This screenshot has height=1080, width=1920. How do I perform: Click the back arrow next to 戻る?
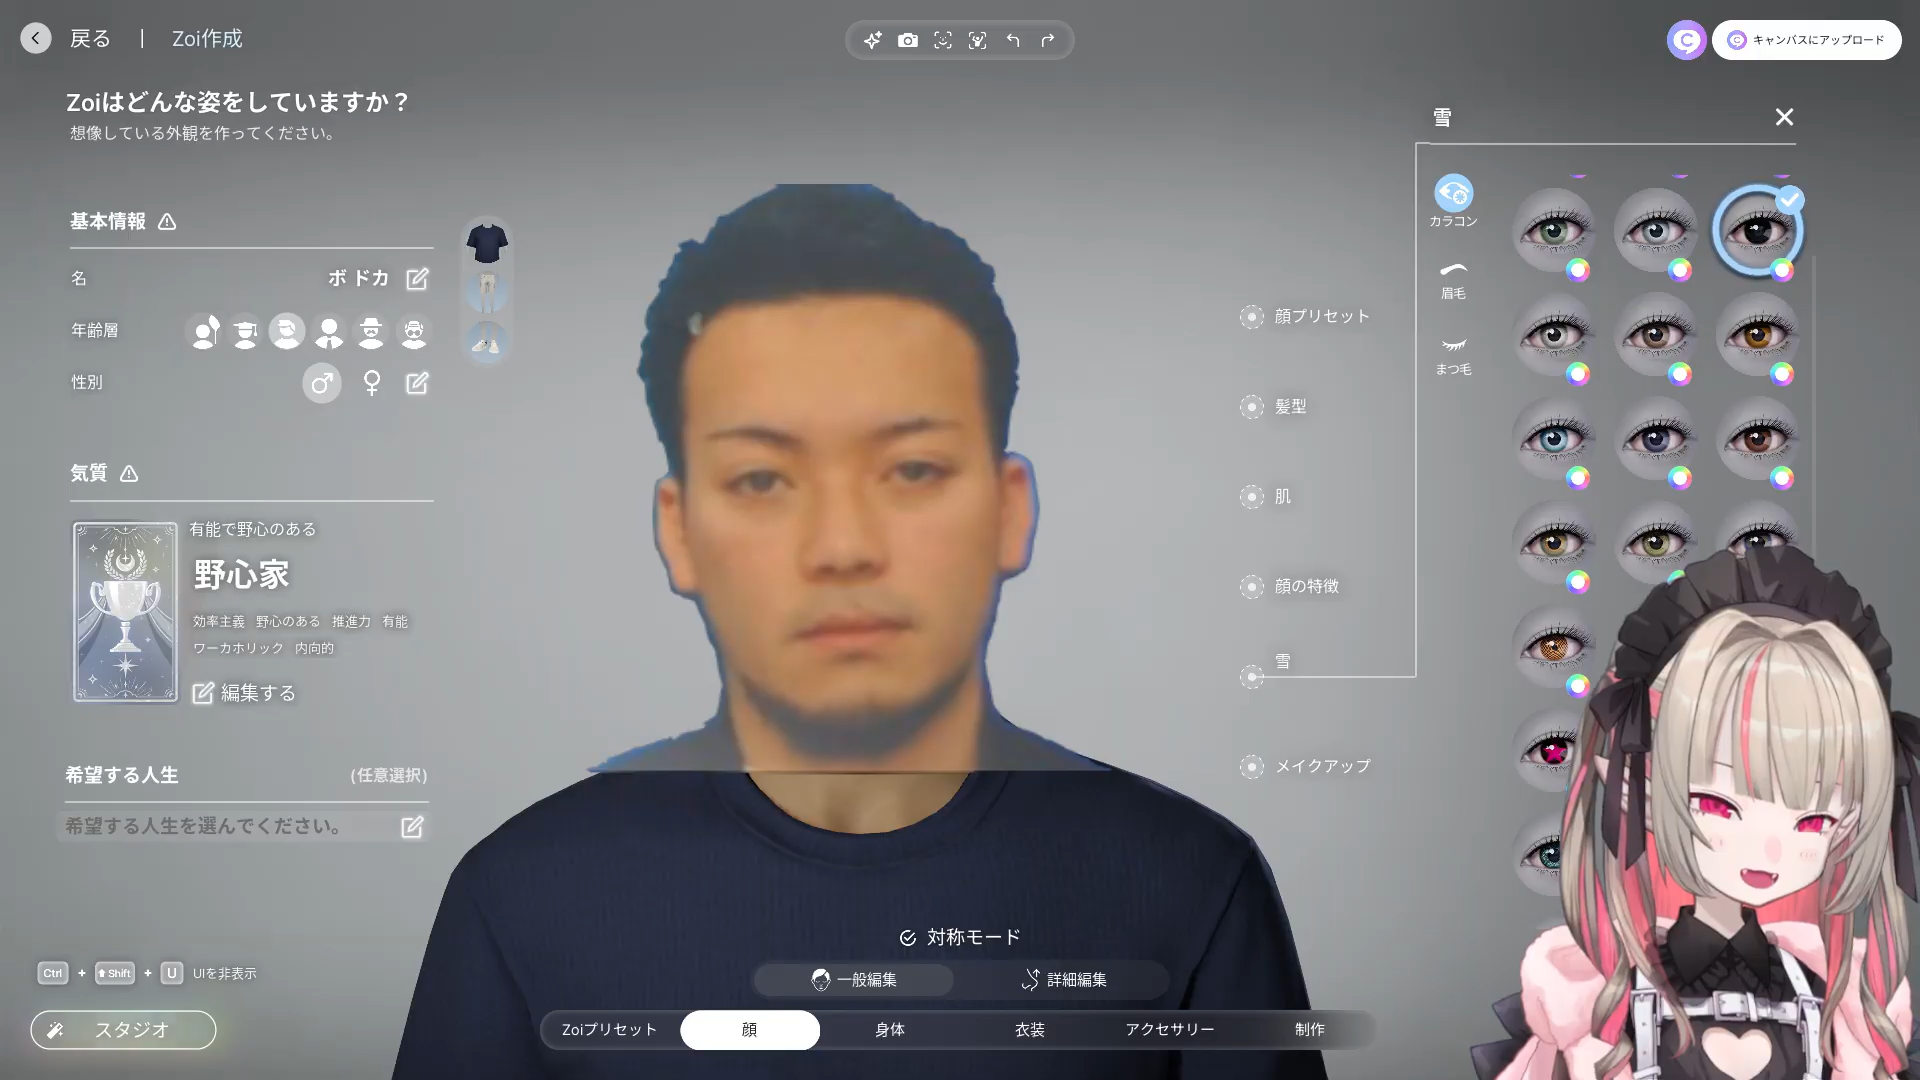coord(36,38)
